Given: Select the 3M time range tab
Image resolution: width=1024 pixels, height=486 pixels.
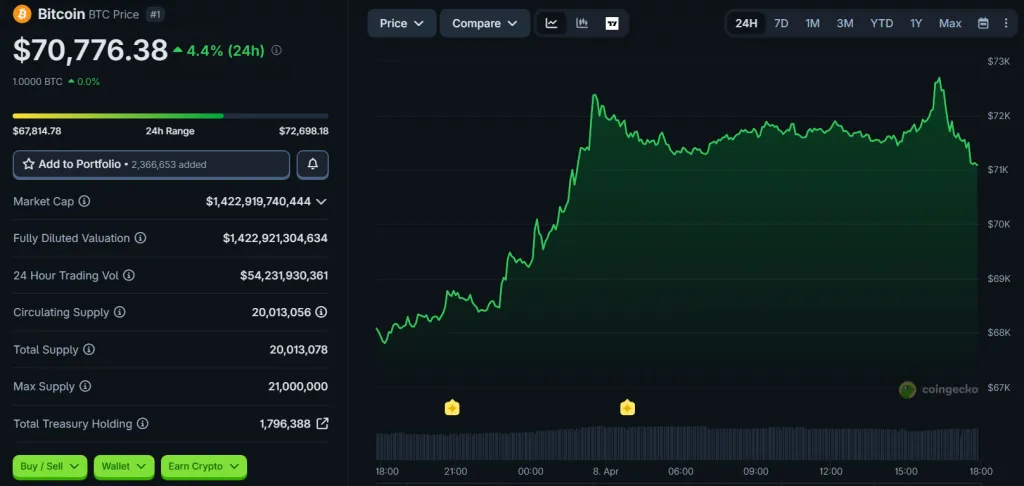Looking at the screenshot, I should click(x=845, y=24).
